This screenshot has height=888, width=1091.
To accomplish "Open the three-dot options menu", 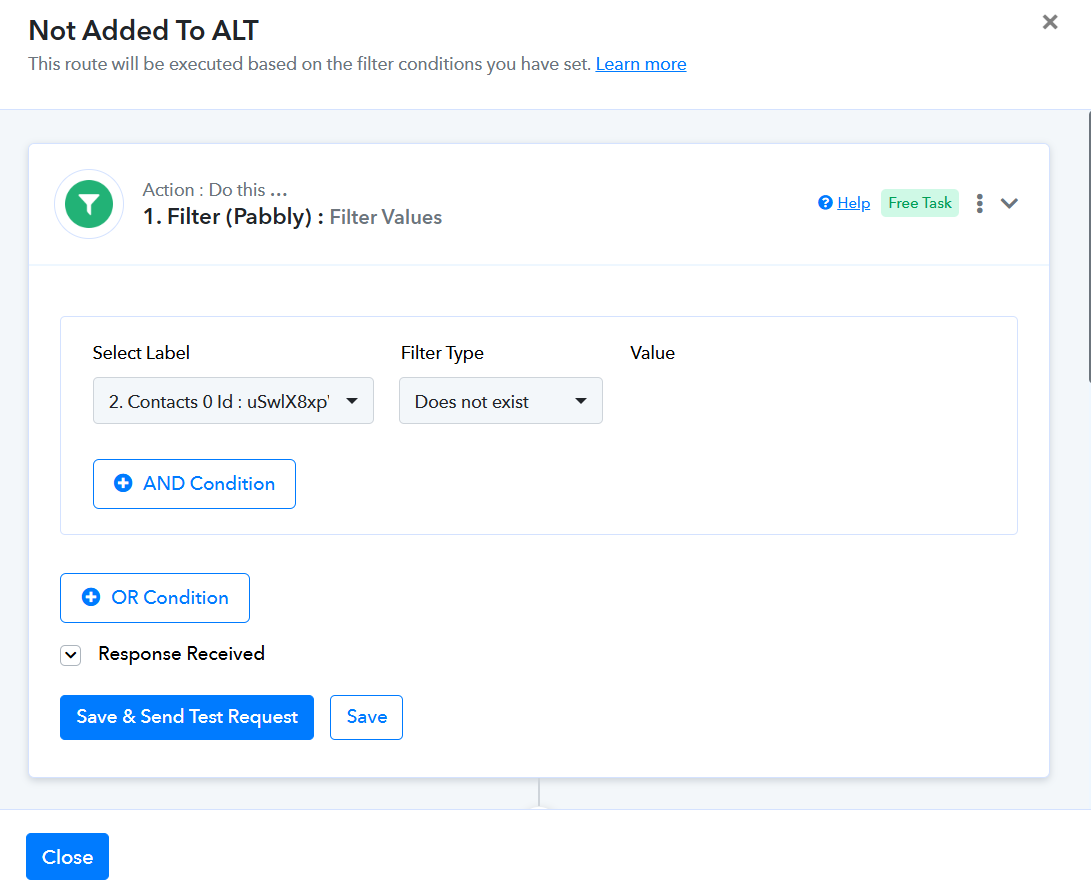I will [980, 203].
